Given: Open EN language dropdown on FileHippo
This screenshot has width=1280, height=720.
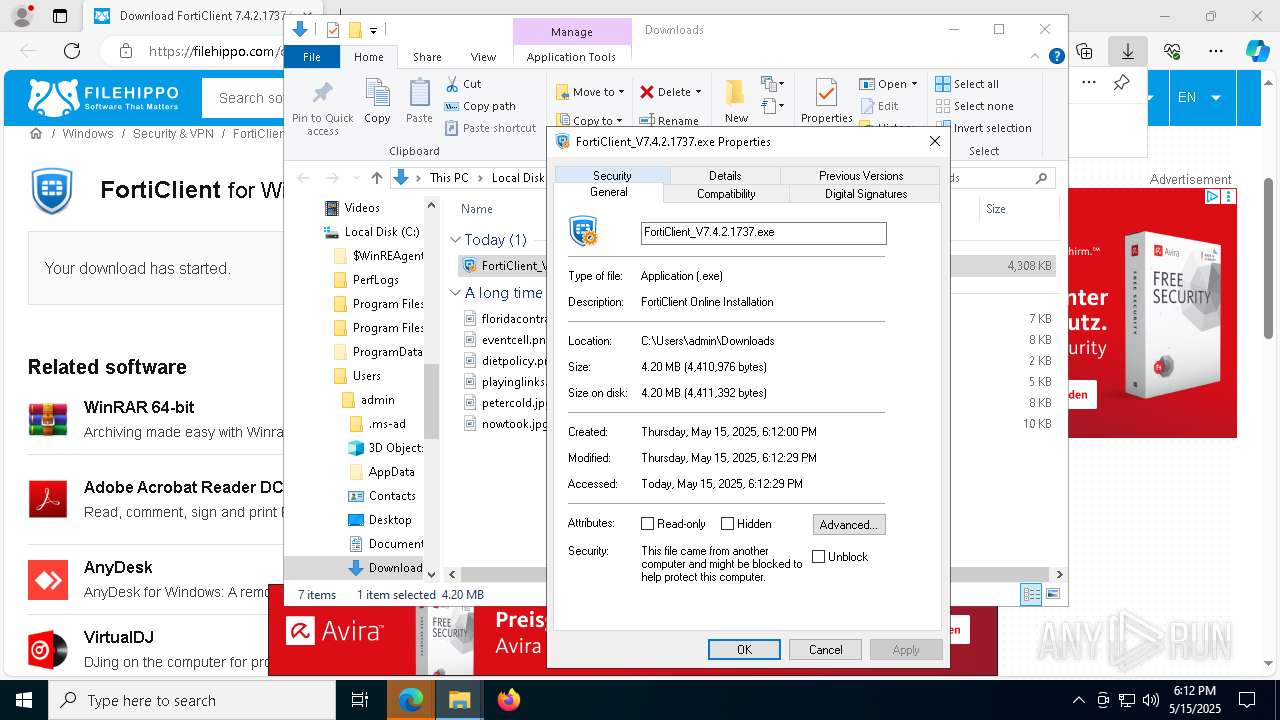Looking at the screenshot, I should tap(1199, 98).
